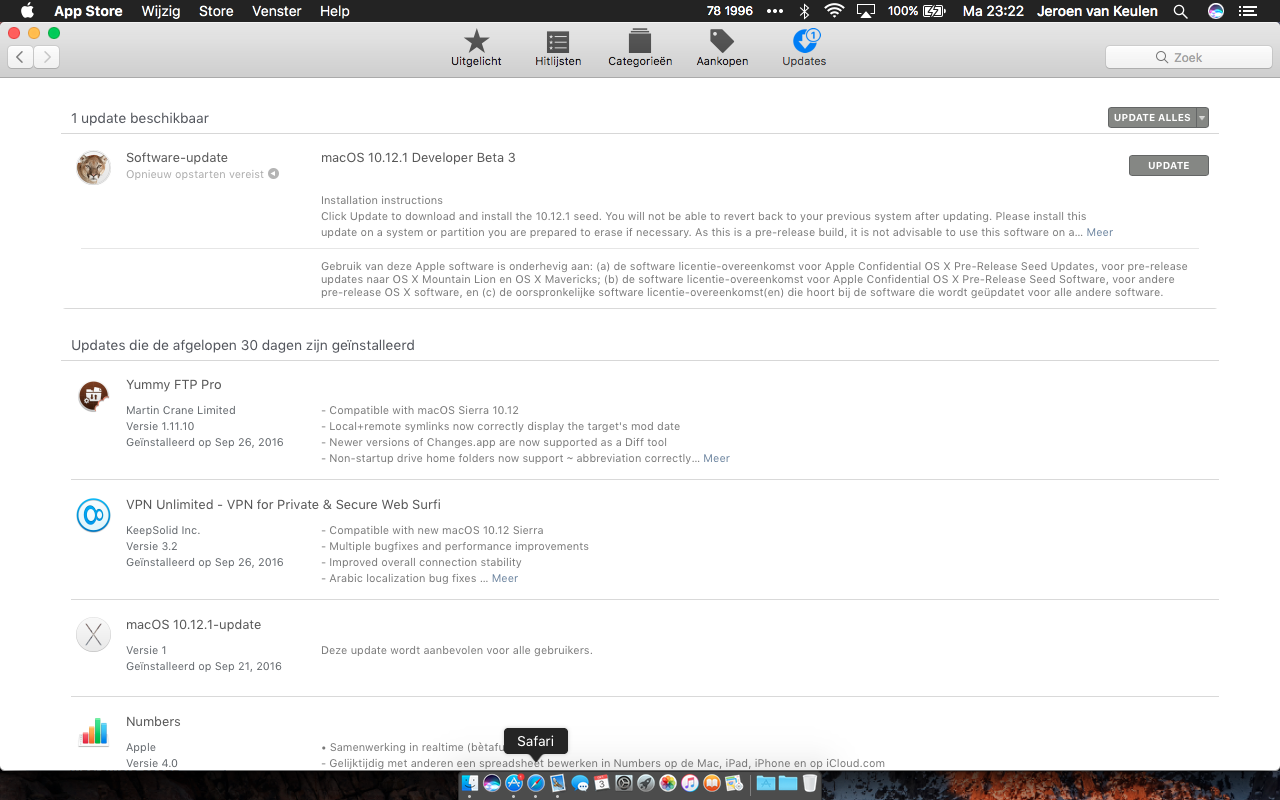Open Notification Center icon
The width and height of the screenshot is (1280, 800).
(1250, 11)
